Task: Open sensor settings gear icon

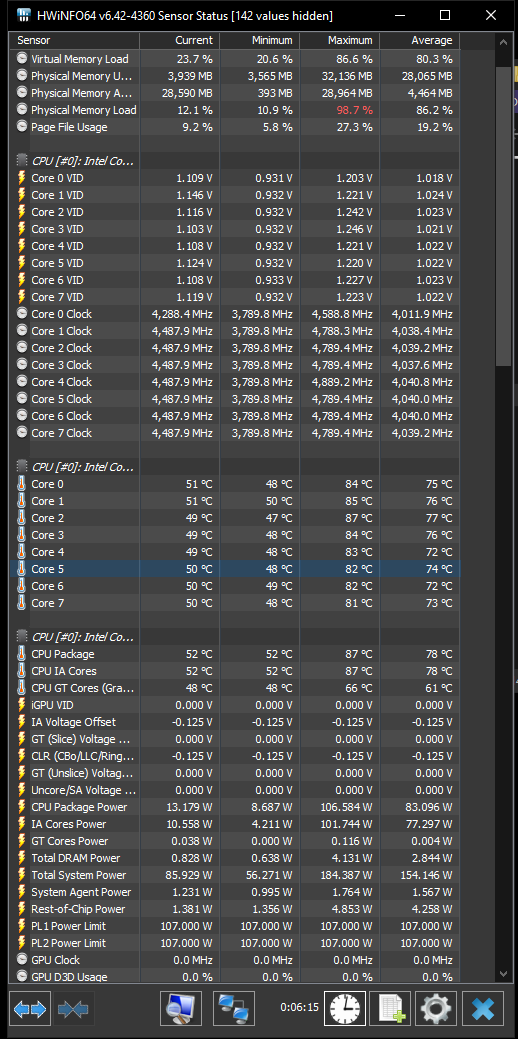Action: coord(436,1009)
